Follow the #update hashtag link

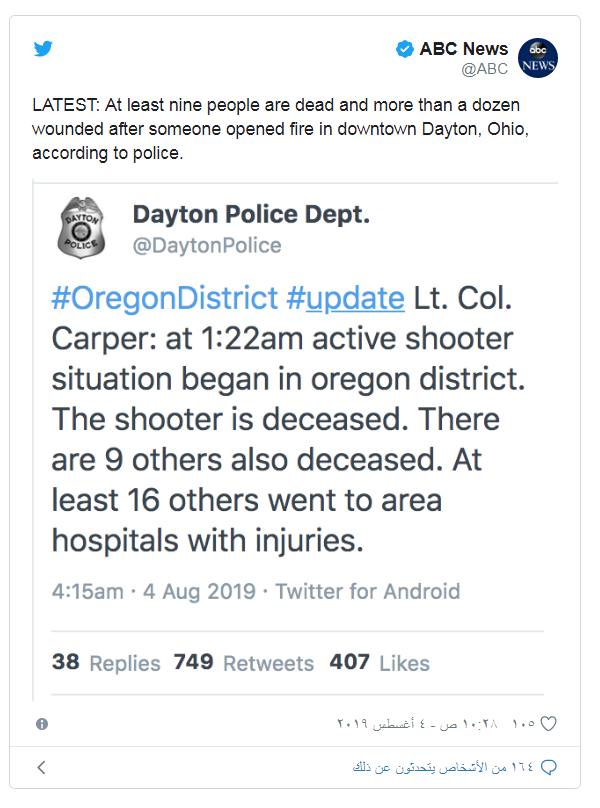(x=345, y=298)
